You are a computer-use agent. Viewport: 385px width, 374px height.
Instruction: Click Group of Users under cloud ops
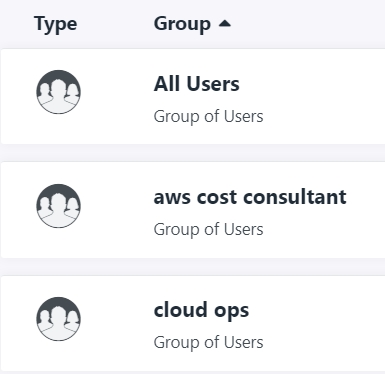208,343
